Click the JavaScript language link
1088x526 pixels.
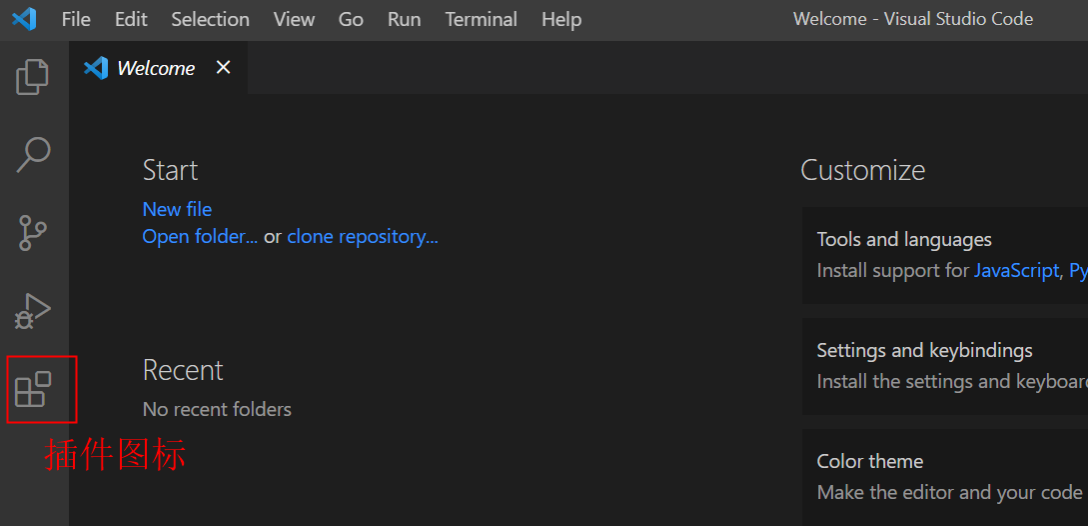pos(1016,270)
